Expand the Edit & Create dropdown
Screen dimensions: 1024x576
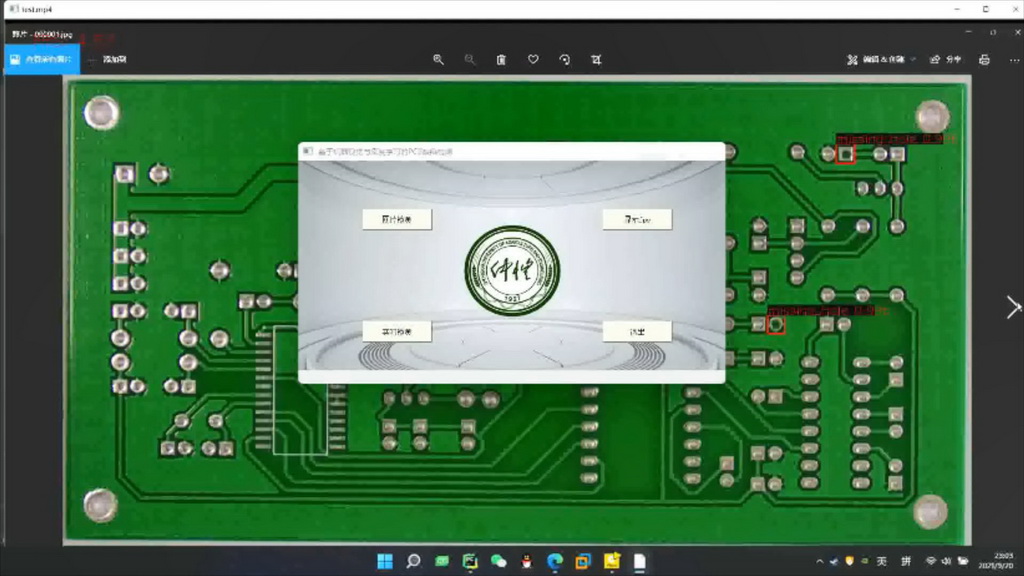883,60
